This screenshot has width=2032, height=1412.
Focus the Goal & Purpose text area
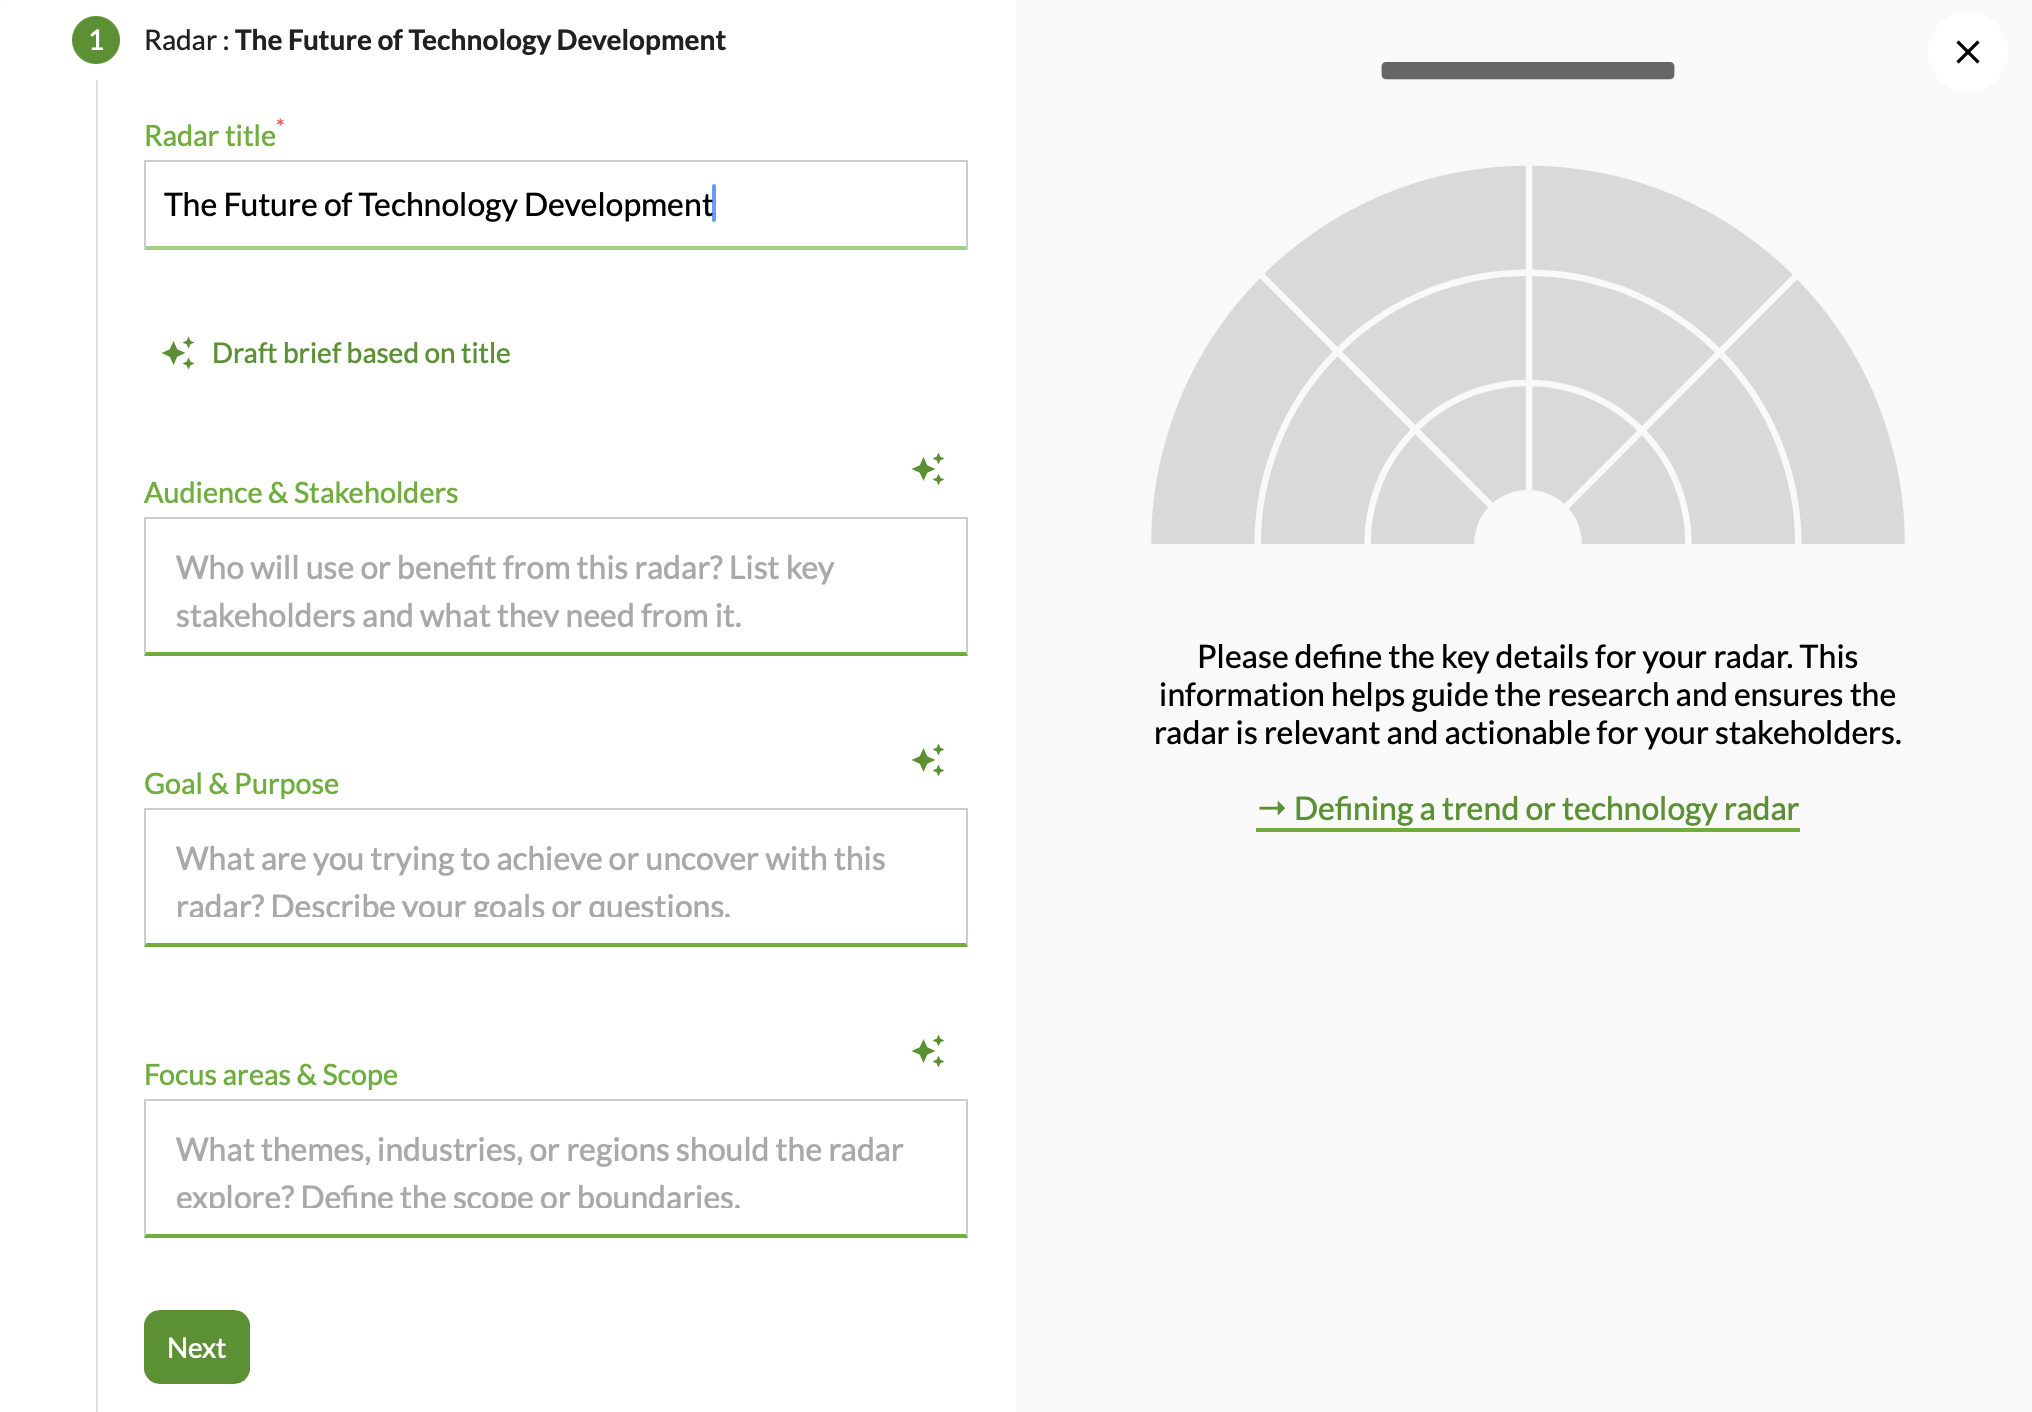coord(555,878)
